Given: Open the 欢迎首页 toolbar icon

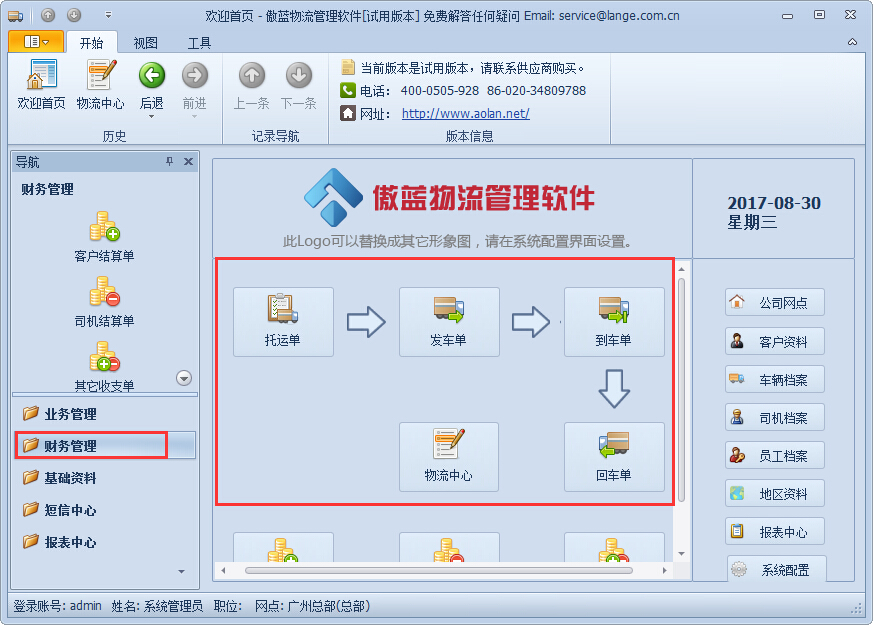Looking at the screenshot, I should (41, 85).
